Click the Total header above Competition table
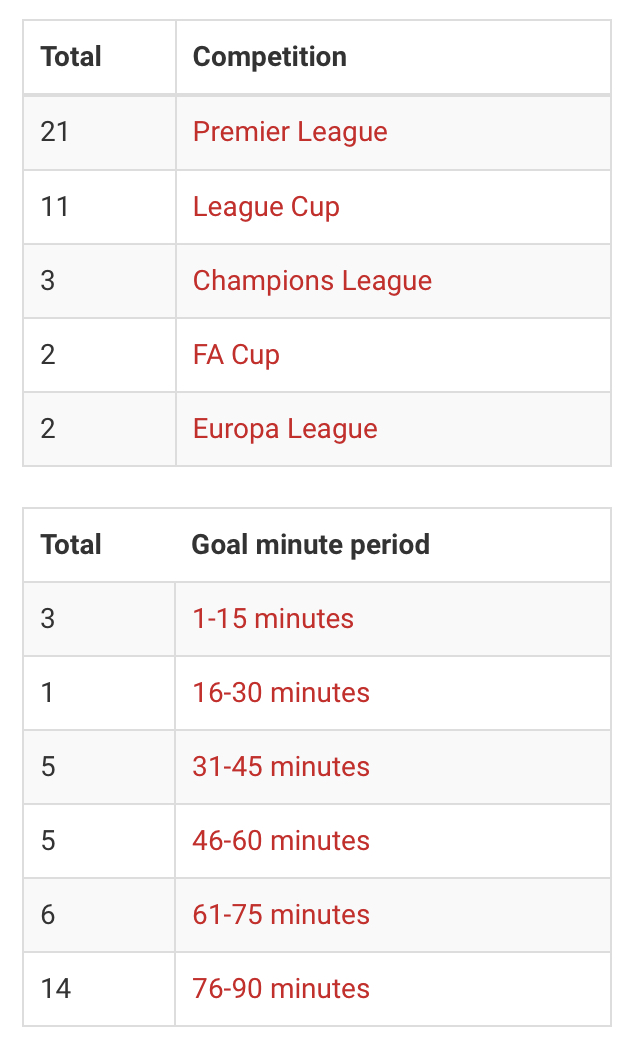The image size is (627, 1052). [71, 57]
